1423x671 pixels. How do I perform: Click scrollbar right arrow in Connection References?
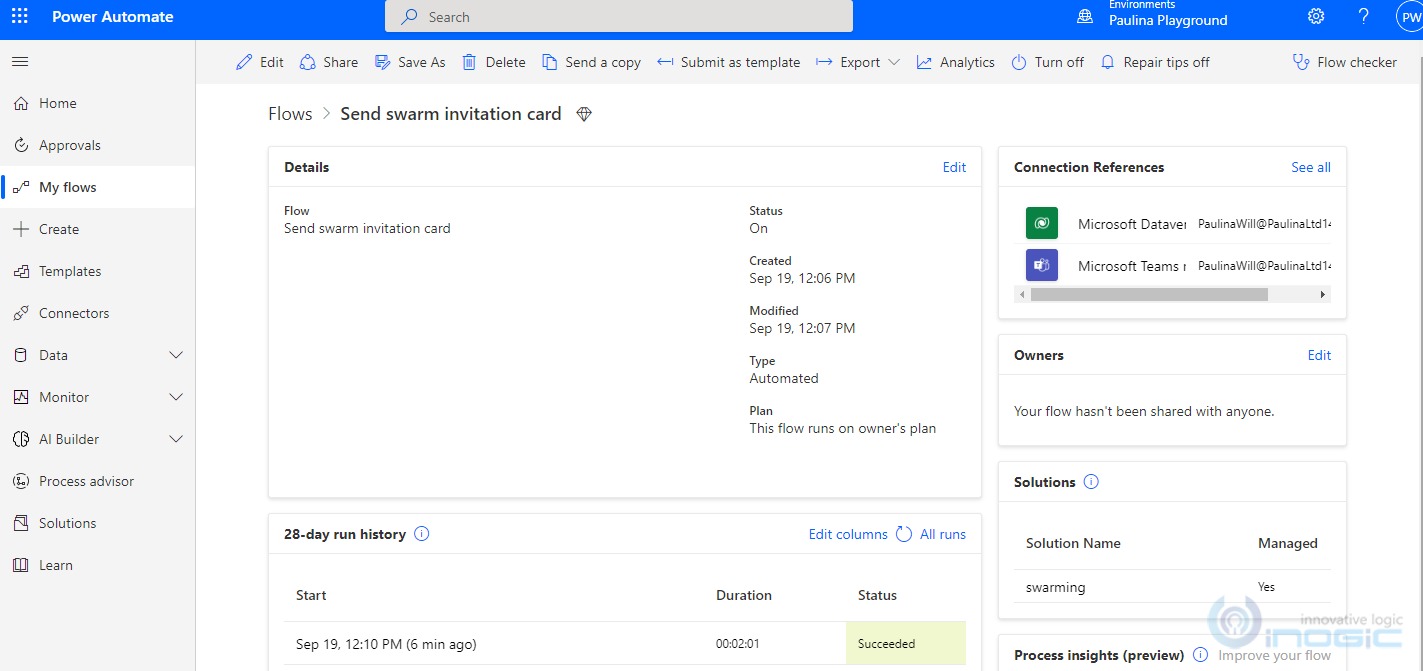click(x=1323, y=295)
